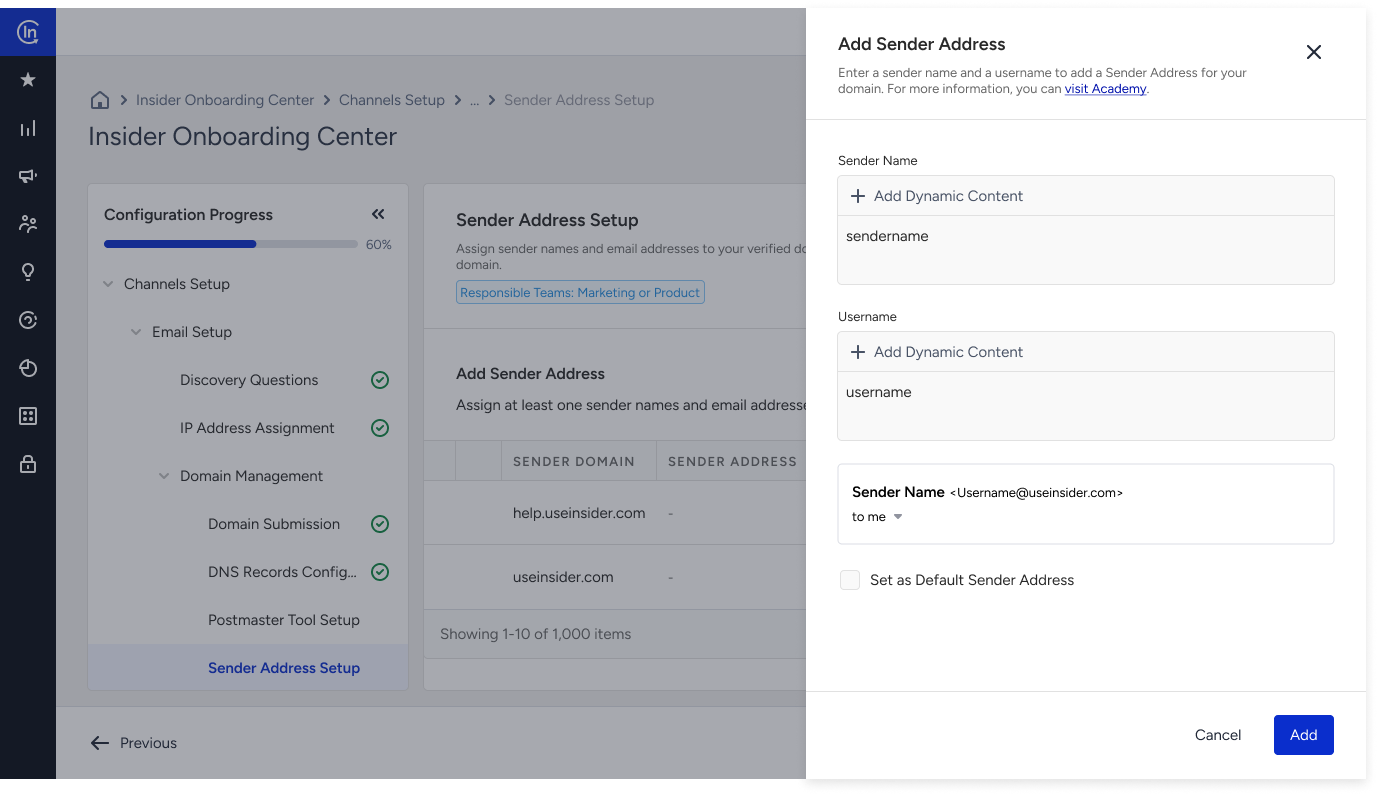Open the lock sidebar icon
This screenshot has height=795, width=1378.
[x=28, y=464]
